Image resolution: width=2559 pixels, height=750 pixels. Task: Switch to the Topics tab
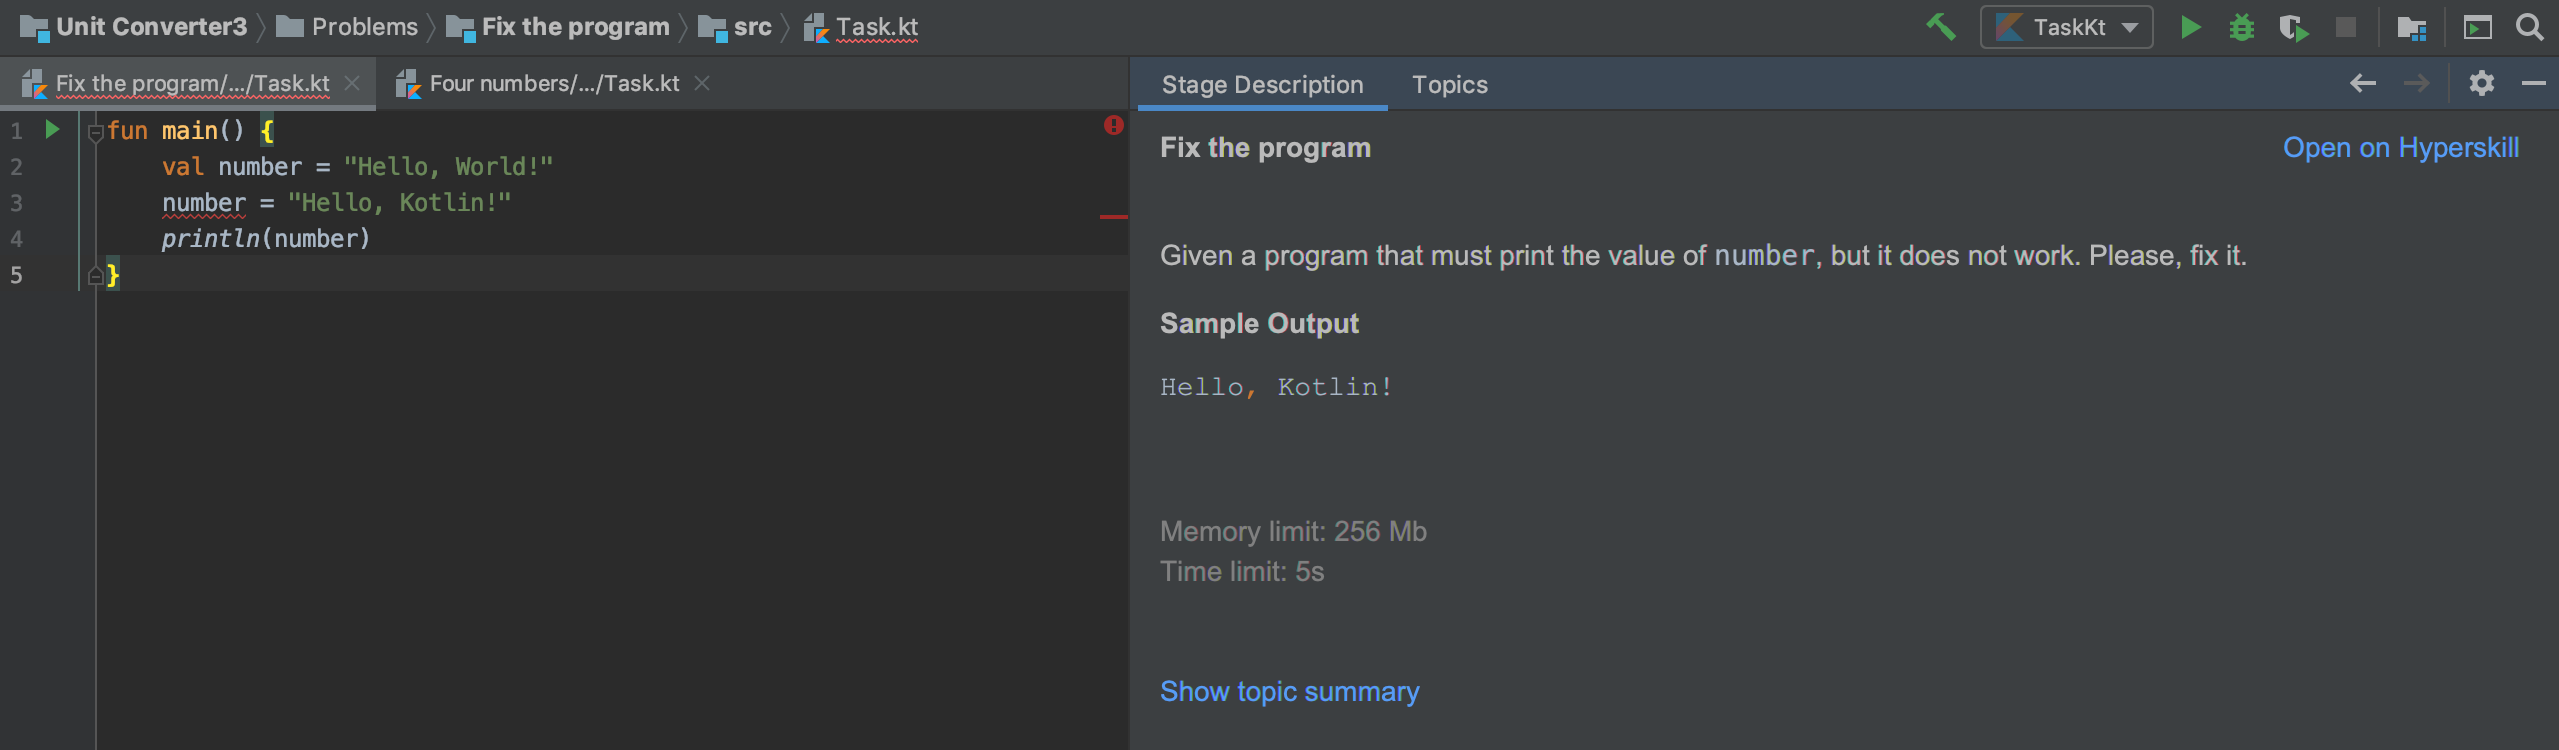[1449, 84]
